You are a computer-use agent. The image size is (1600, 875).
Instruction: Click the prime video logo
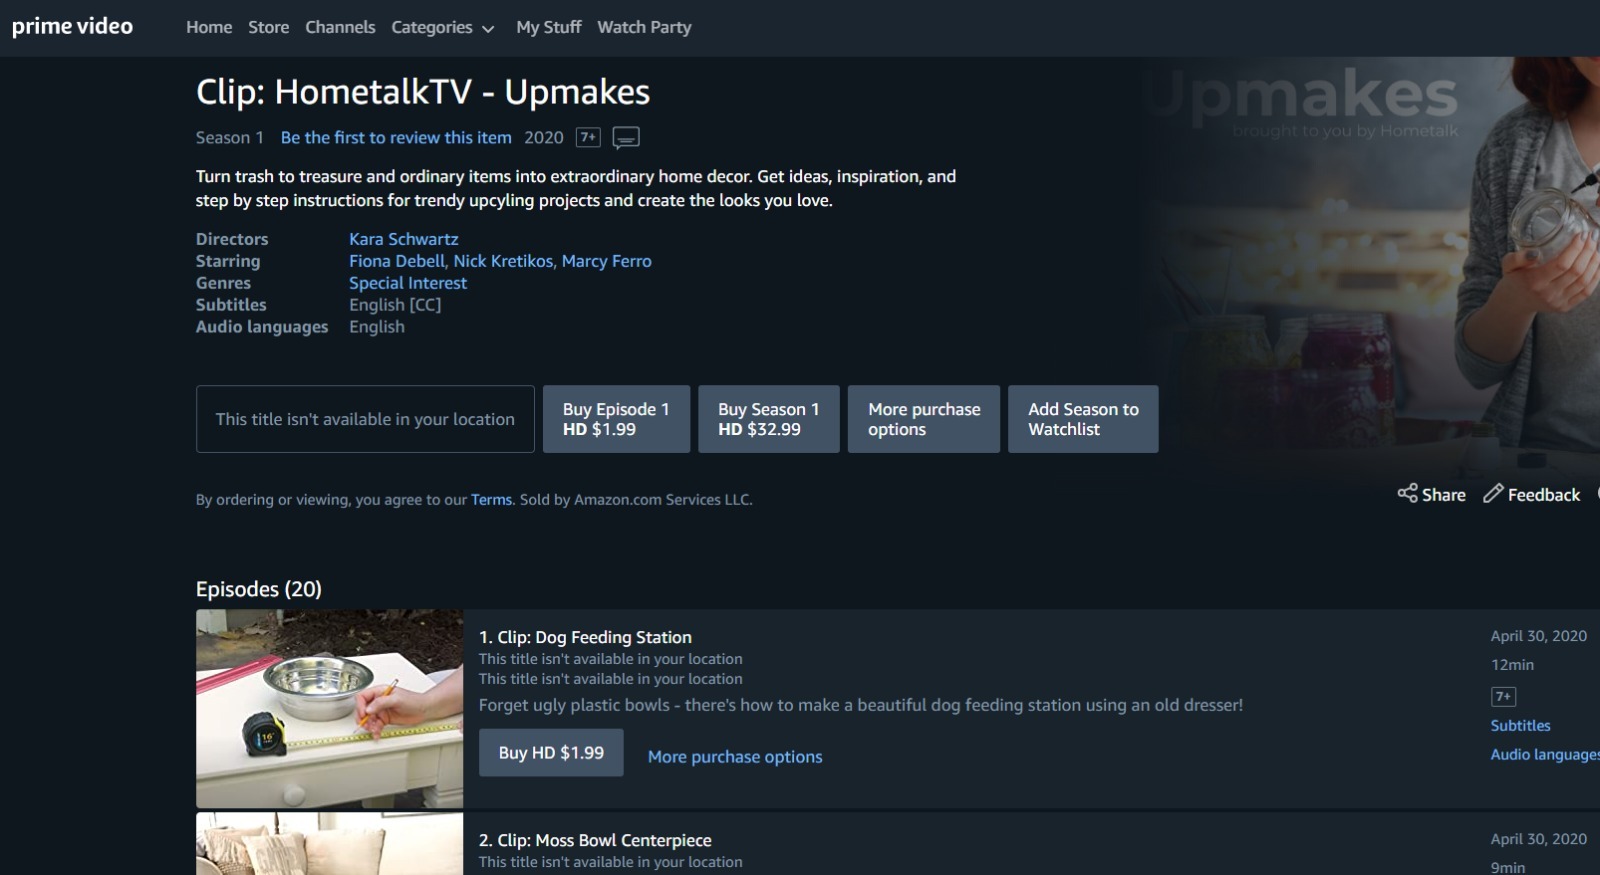tap(72, 27)
